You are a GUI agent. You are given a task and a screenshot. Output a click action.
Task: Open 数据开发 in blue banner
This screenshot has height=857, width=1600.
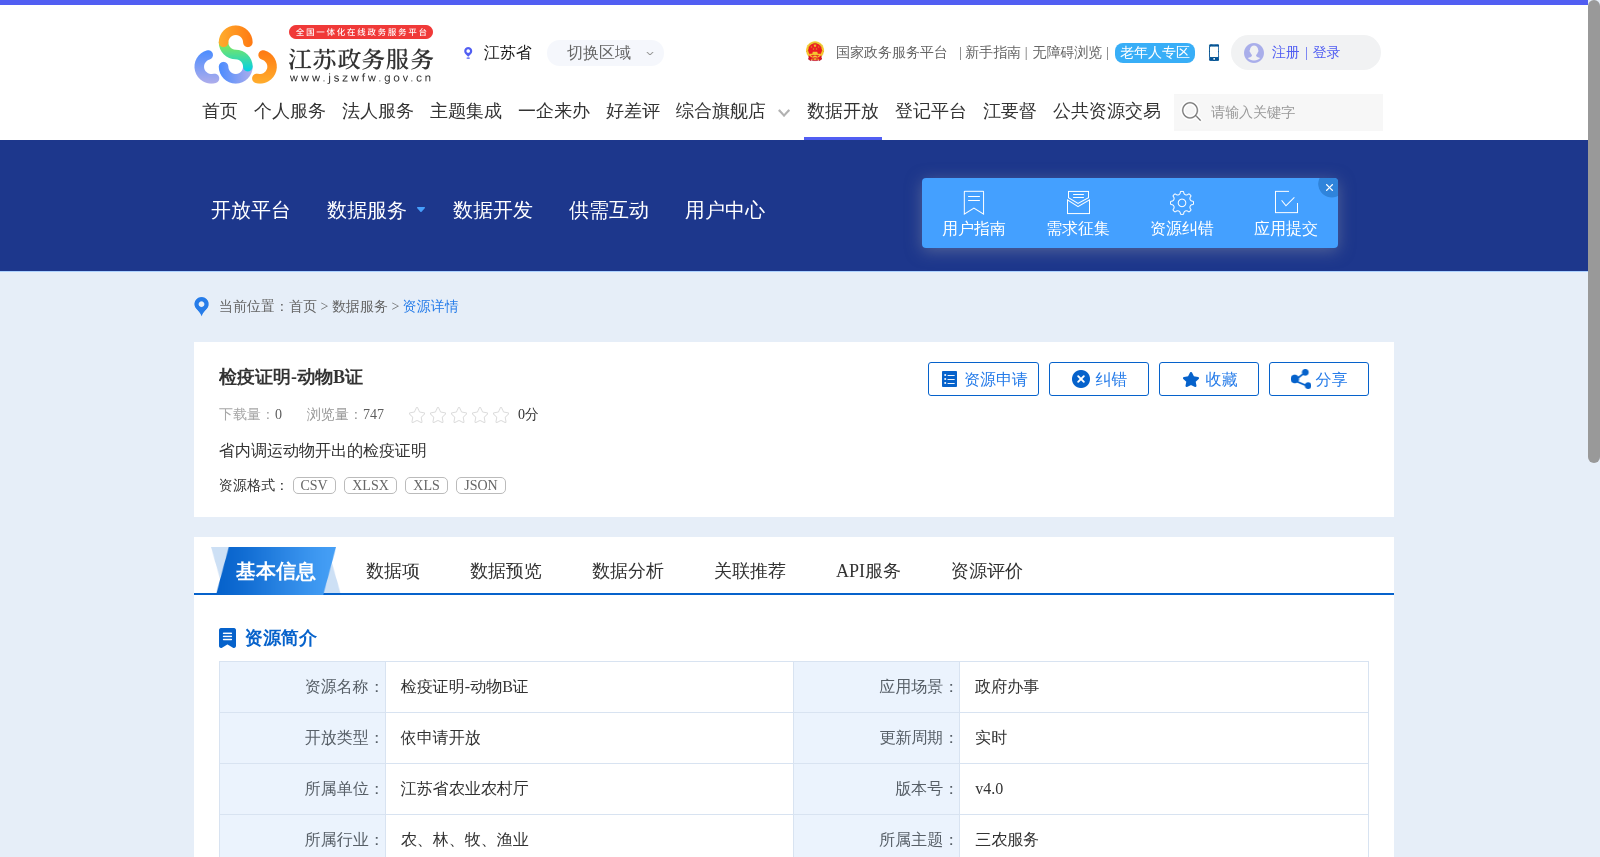pyautogui.click(x=493, y=210)
